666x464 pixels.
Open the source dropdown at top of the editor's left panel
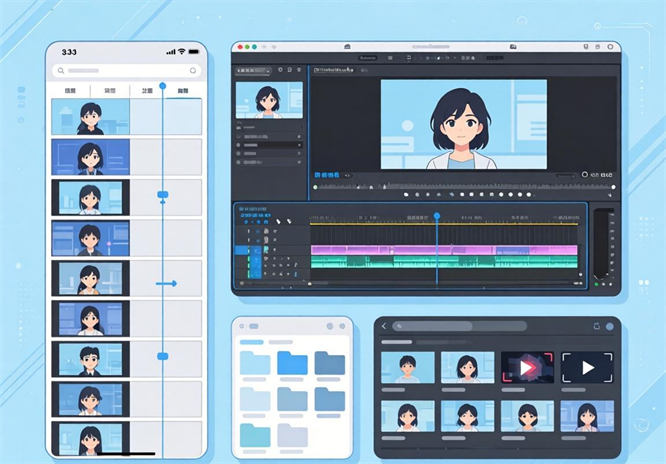254,71
